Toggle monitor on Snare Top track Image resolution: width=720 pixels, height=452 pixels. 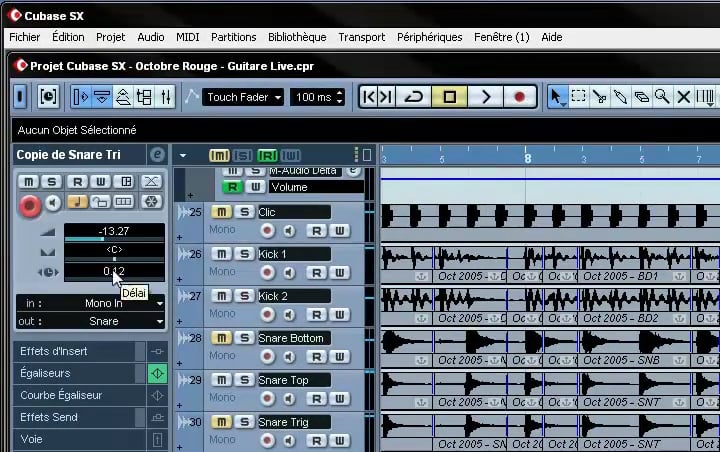click(289, 399)
